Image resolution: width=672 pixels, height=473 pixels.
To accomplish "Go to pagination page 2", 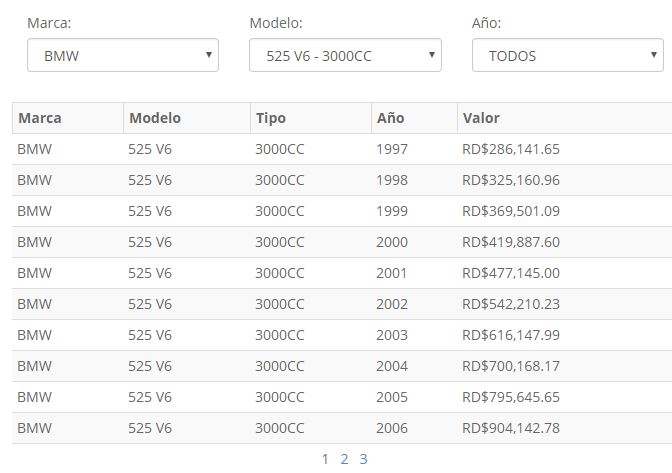I will [344, 459].
